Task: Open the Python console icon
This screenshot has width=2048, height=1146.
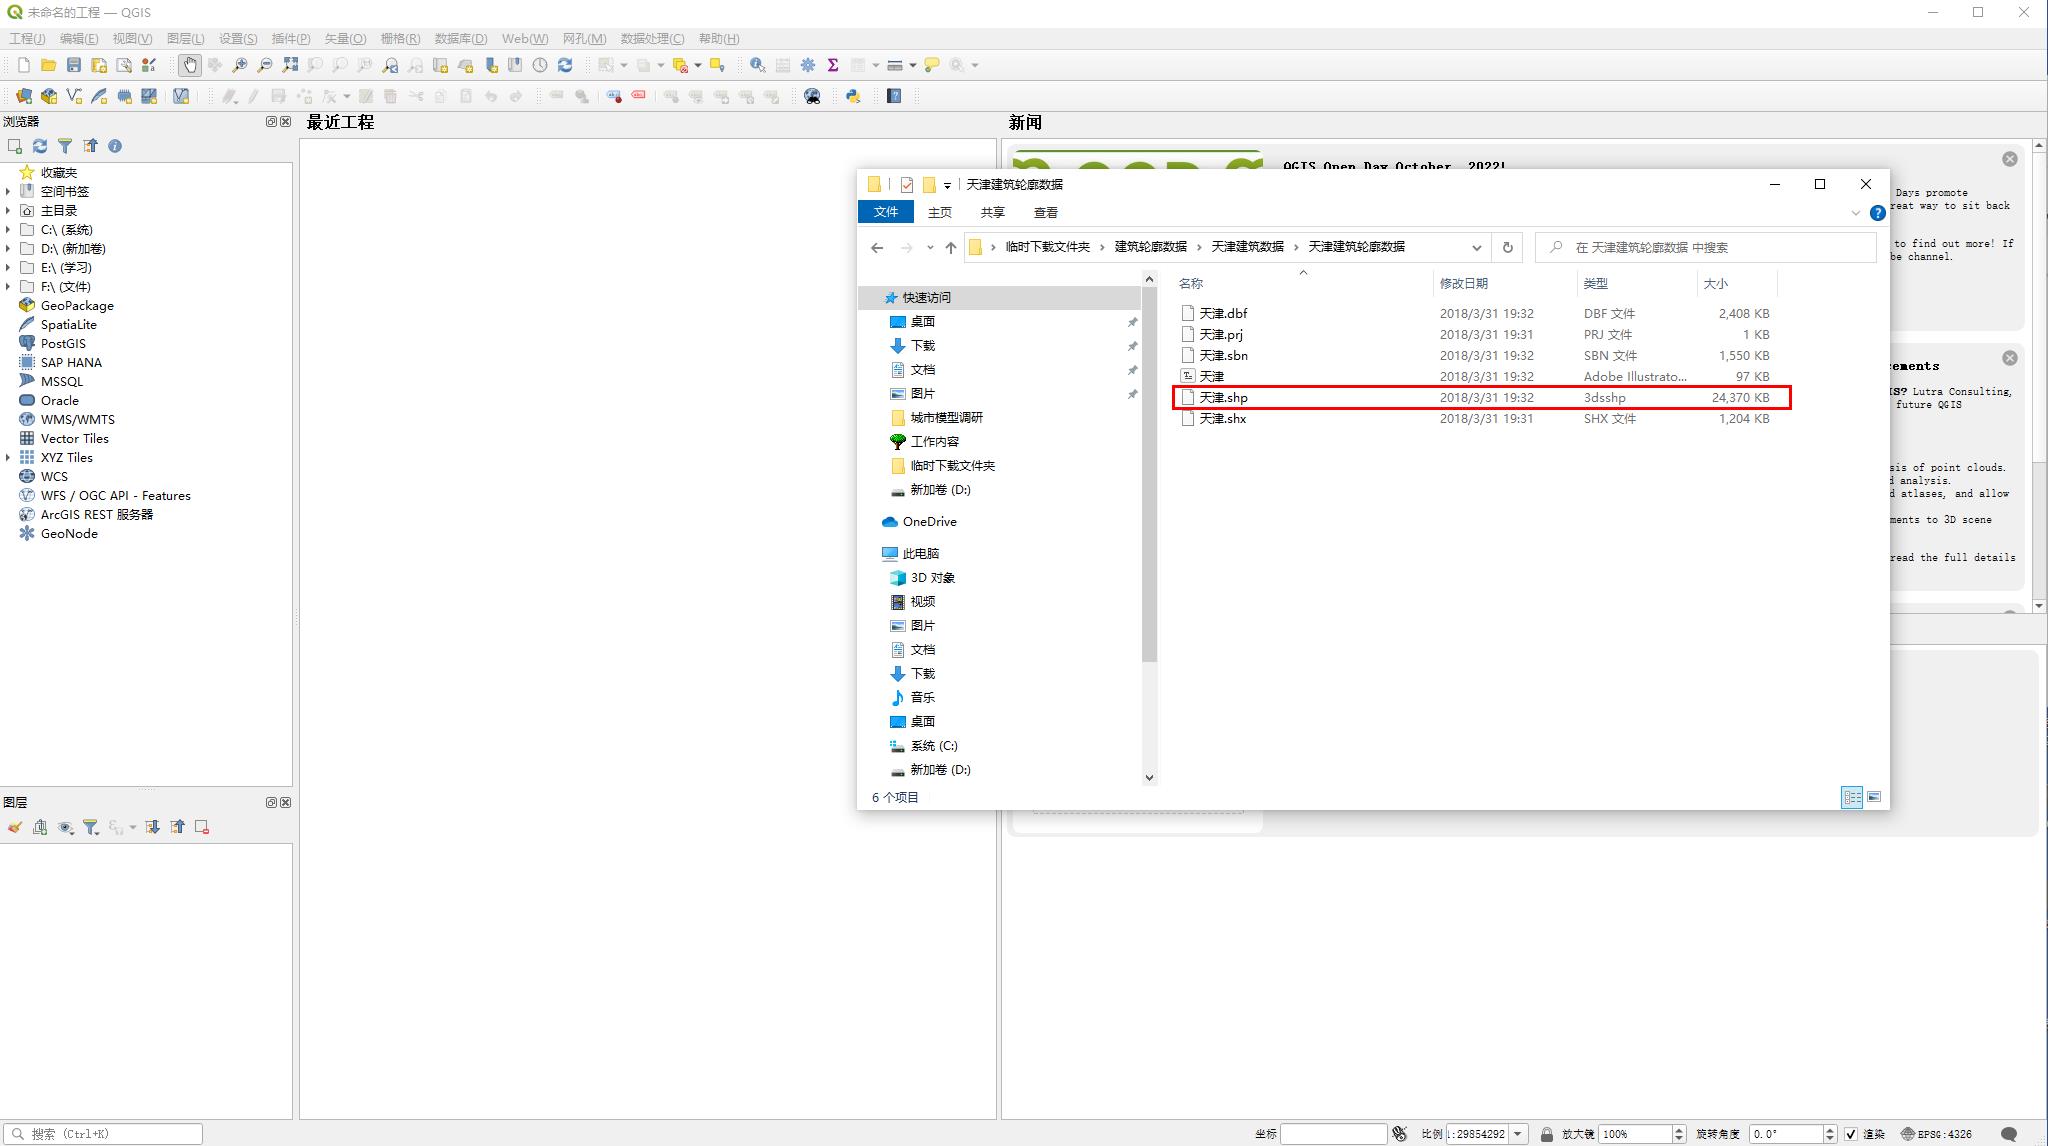Action: 853,96
